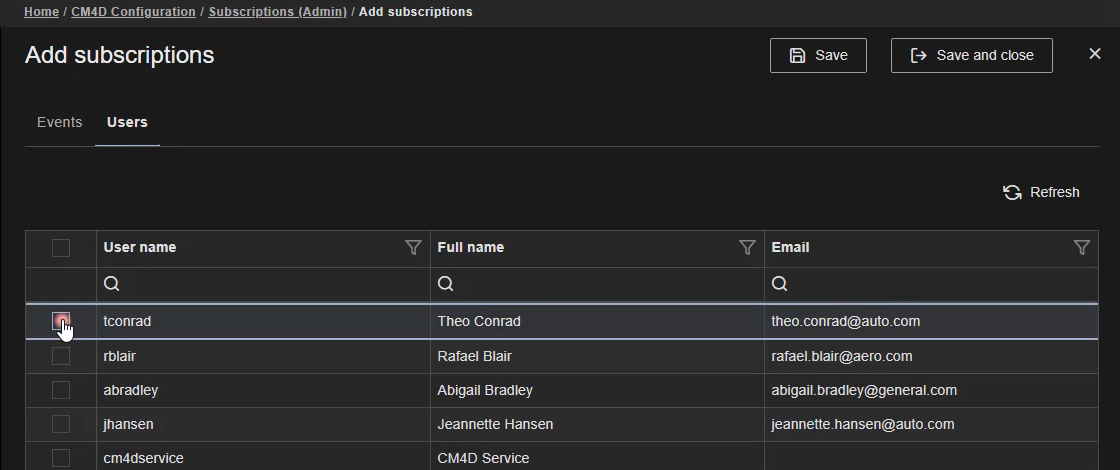
Task: Navigate to Subscriptions (Admin) breadcrumb
Action: (277, 12)
